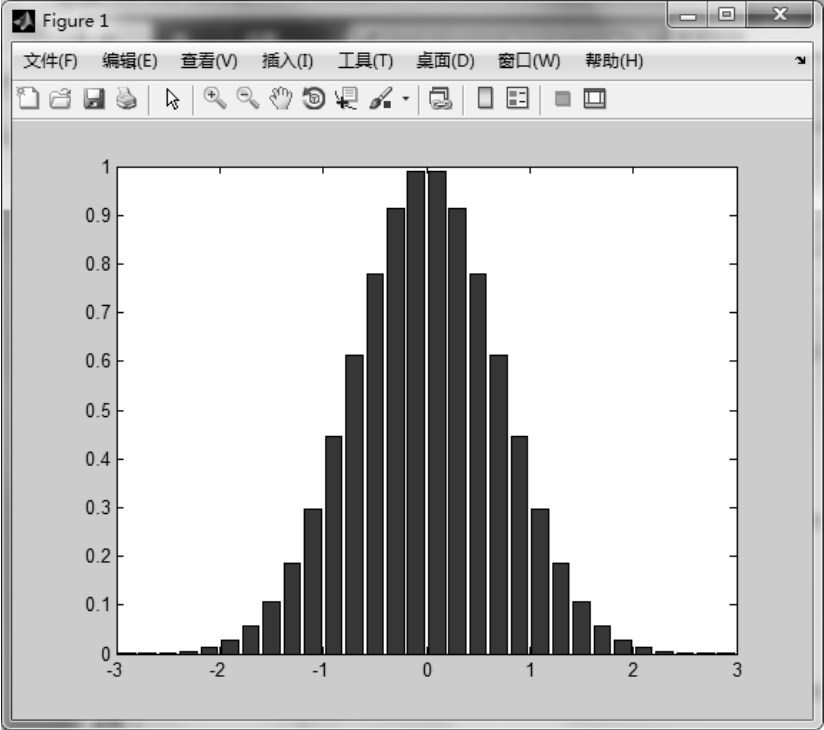Image resolution: width=824 pixels, height=730 pixels.
Task: Open the 文件(F) menu
Action: (x=50, y=62)
